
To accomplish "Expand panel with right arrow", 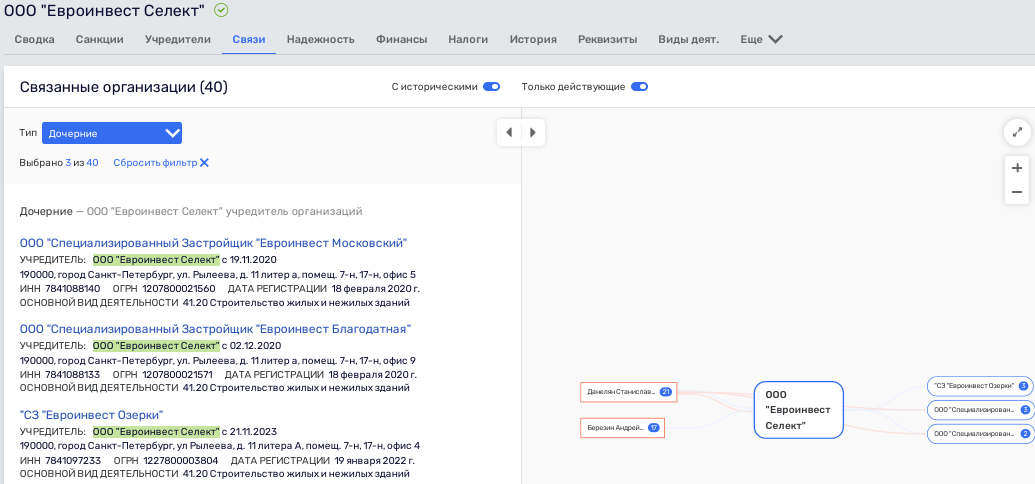I will point(533,132).
